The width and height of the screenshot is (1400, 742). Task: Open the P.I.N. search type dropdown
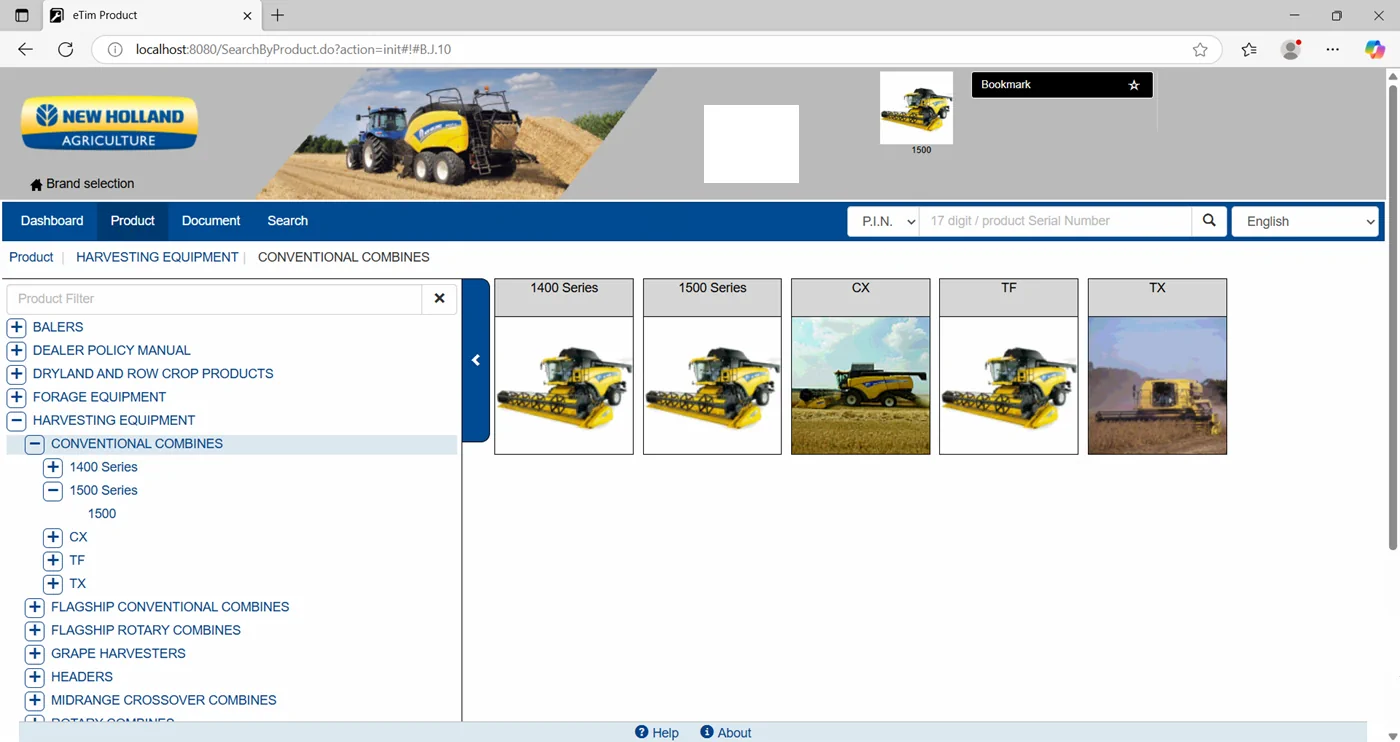point(883,221)
